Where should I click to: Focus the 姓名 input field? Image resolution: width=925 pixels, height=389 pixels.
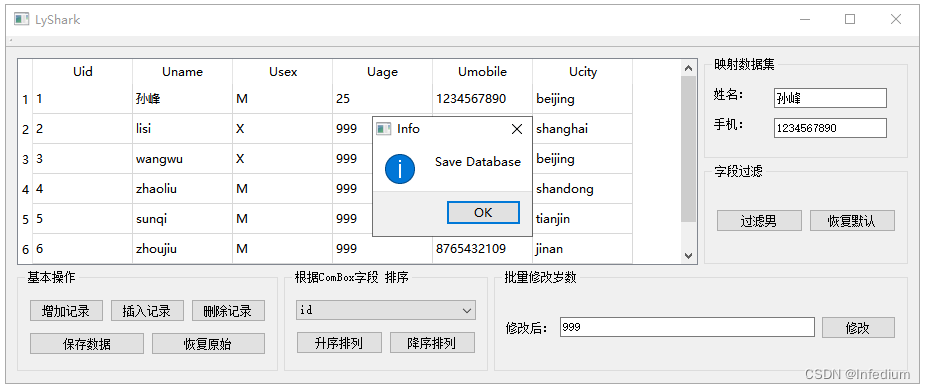coord(830,98)
